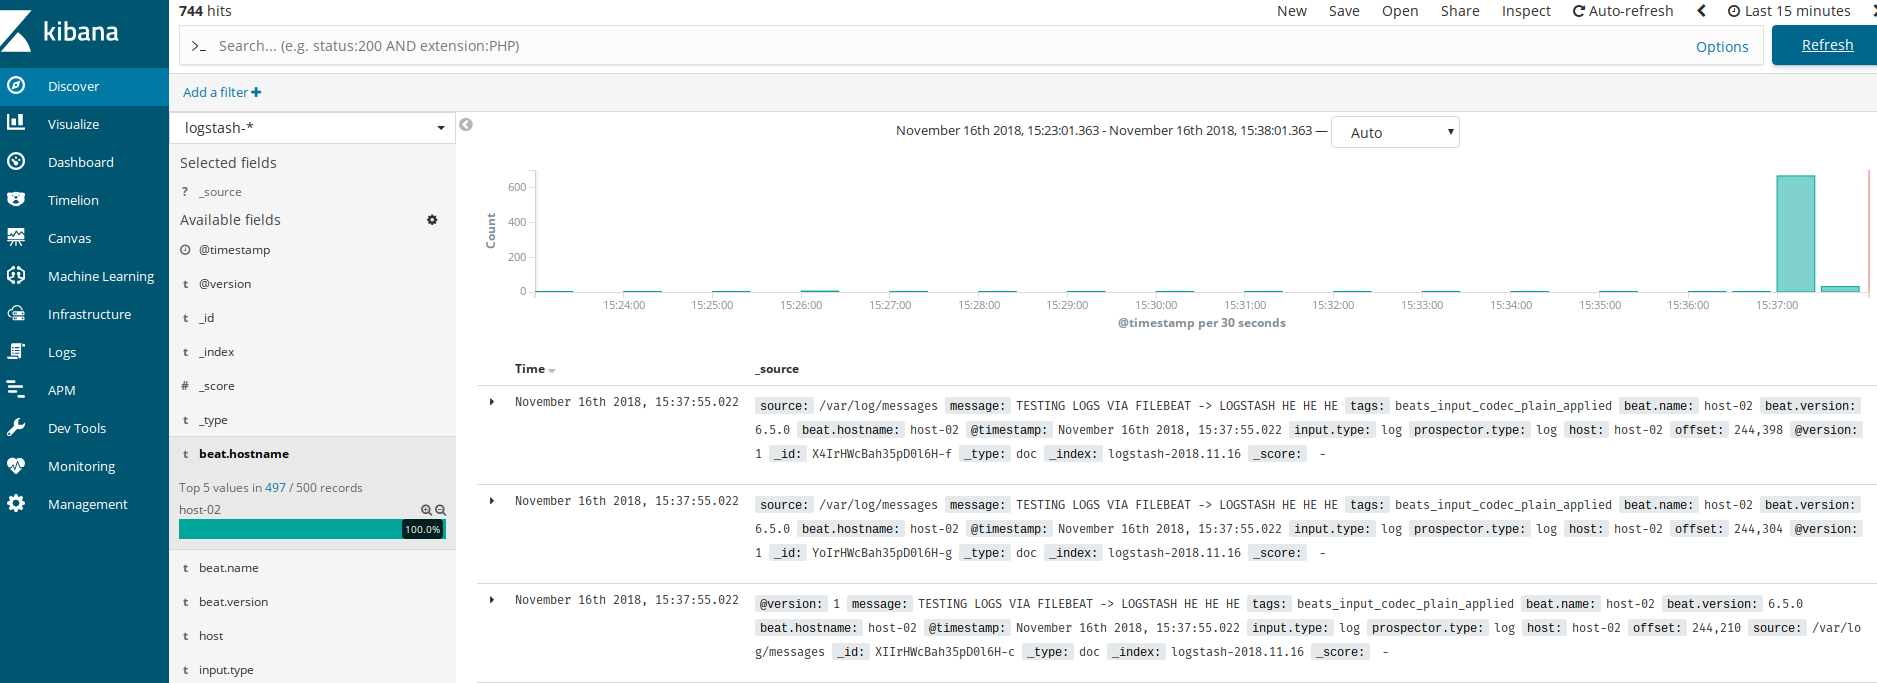
Task: Click the Last 15 minutes clock icon
Action: click(1734, 11)
